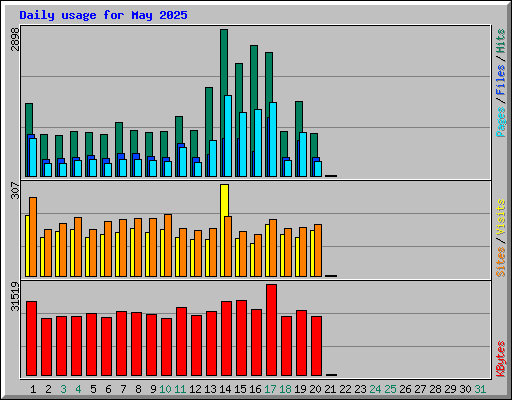Viewport: 512px width, 400px height.
Task: Select day 21 on the date axis
Action: click(330, 389)
